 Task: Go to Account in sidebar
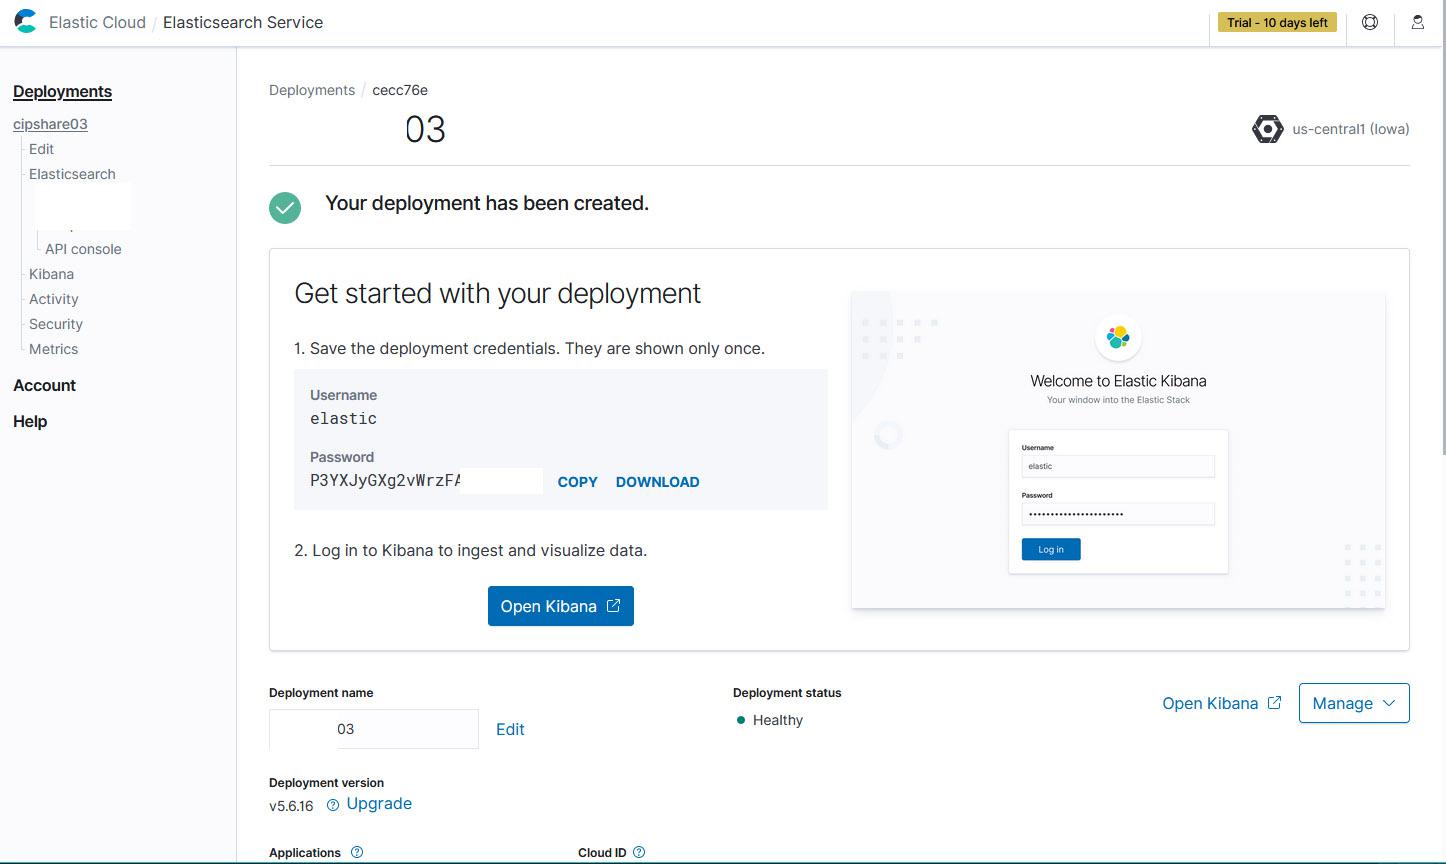44,386
